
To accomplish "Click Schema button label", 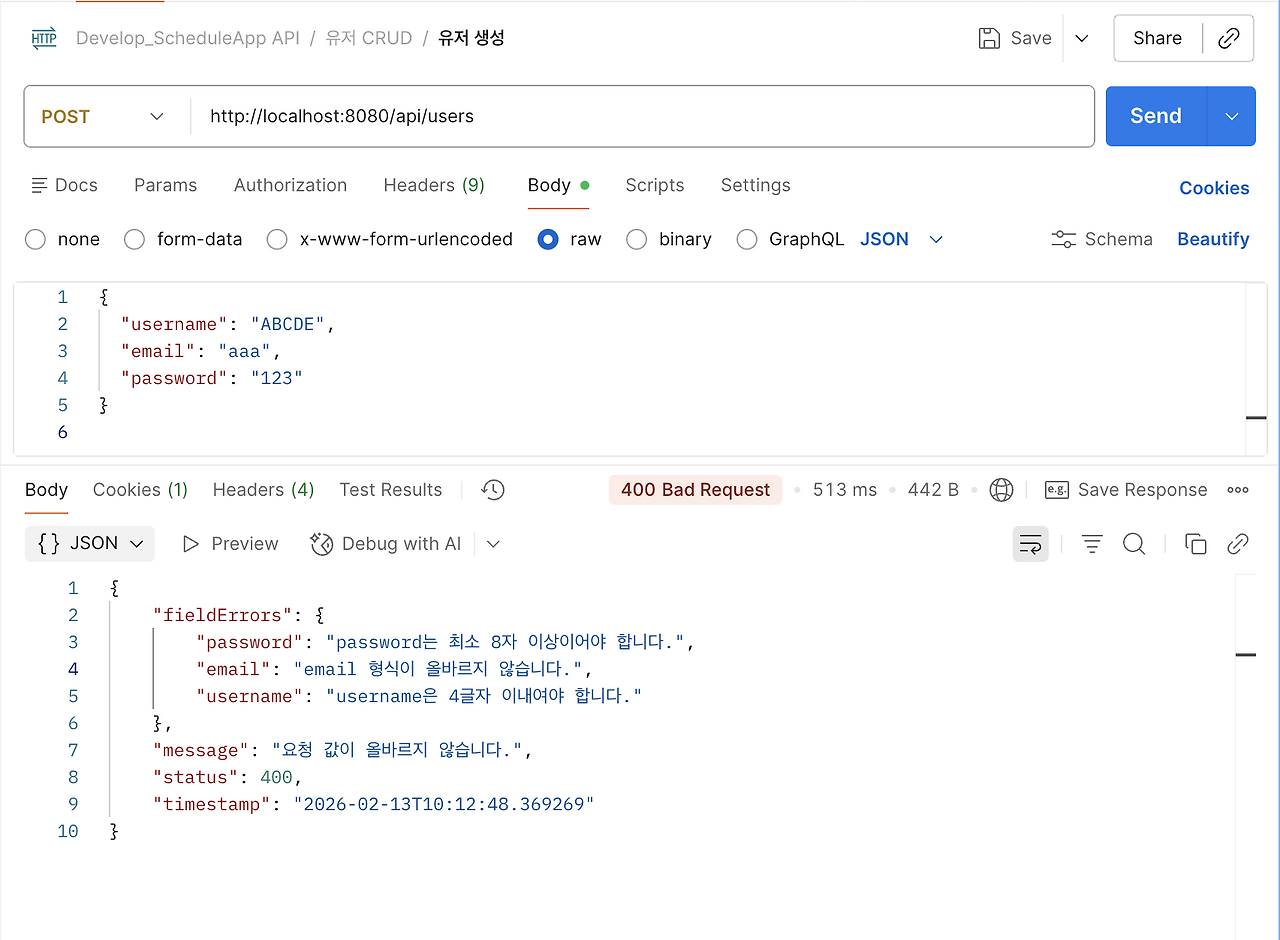I will pos(1118,239).
